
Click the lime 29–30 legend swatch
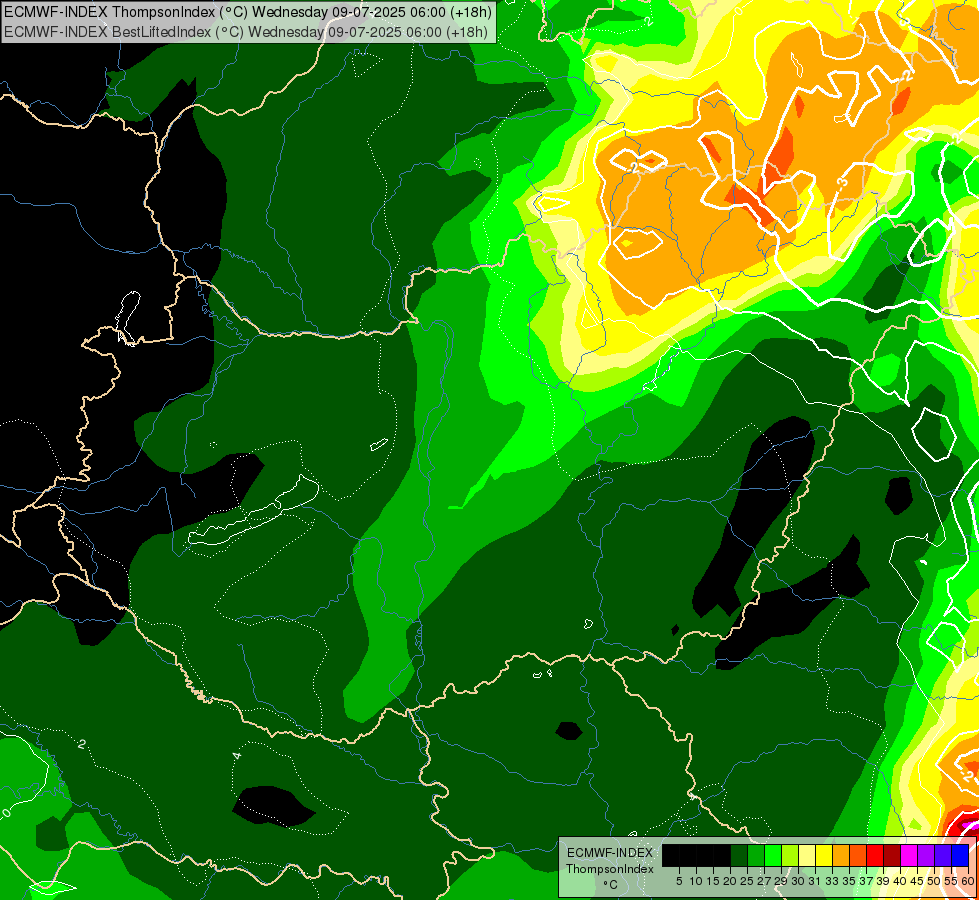click(790, 856)
